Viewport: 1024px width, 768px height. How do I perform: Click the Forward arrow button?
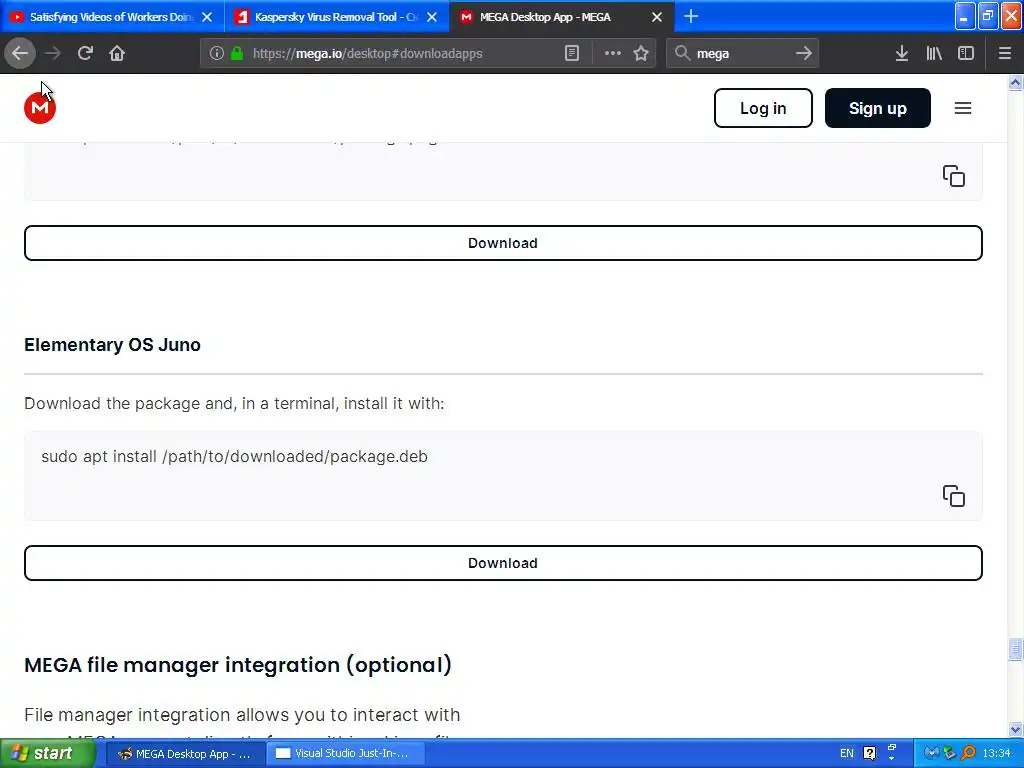53,53
